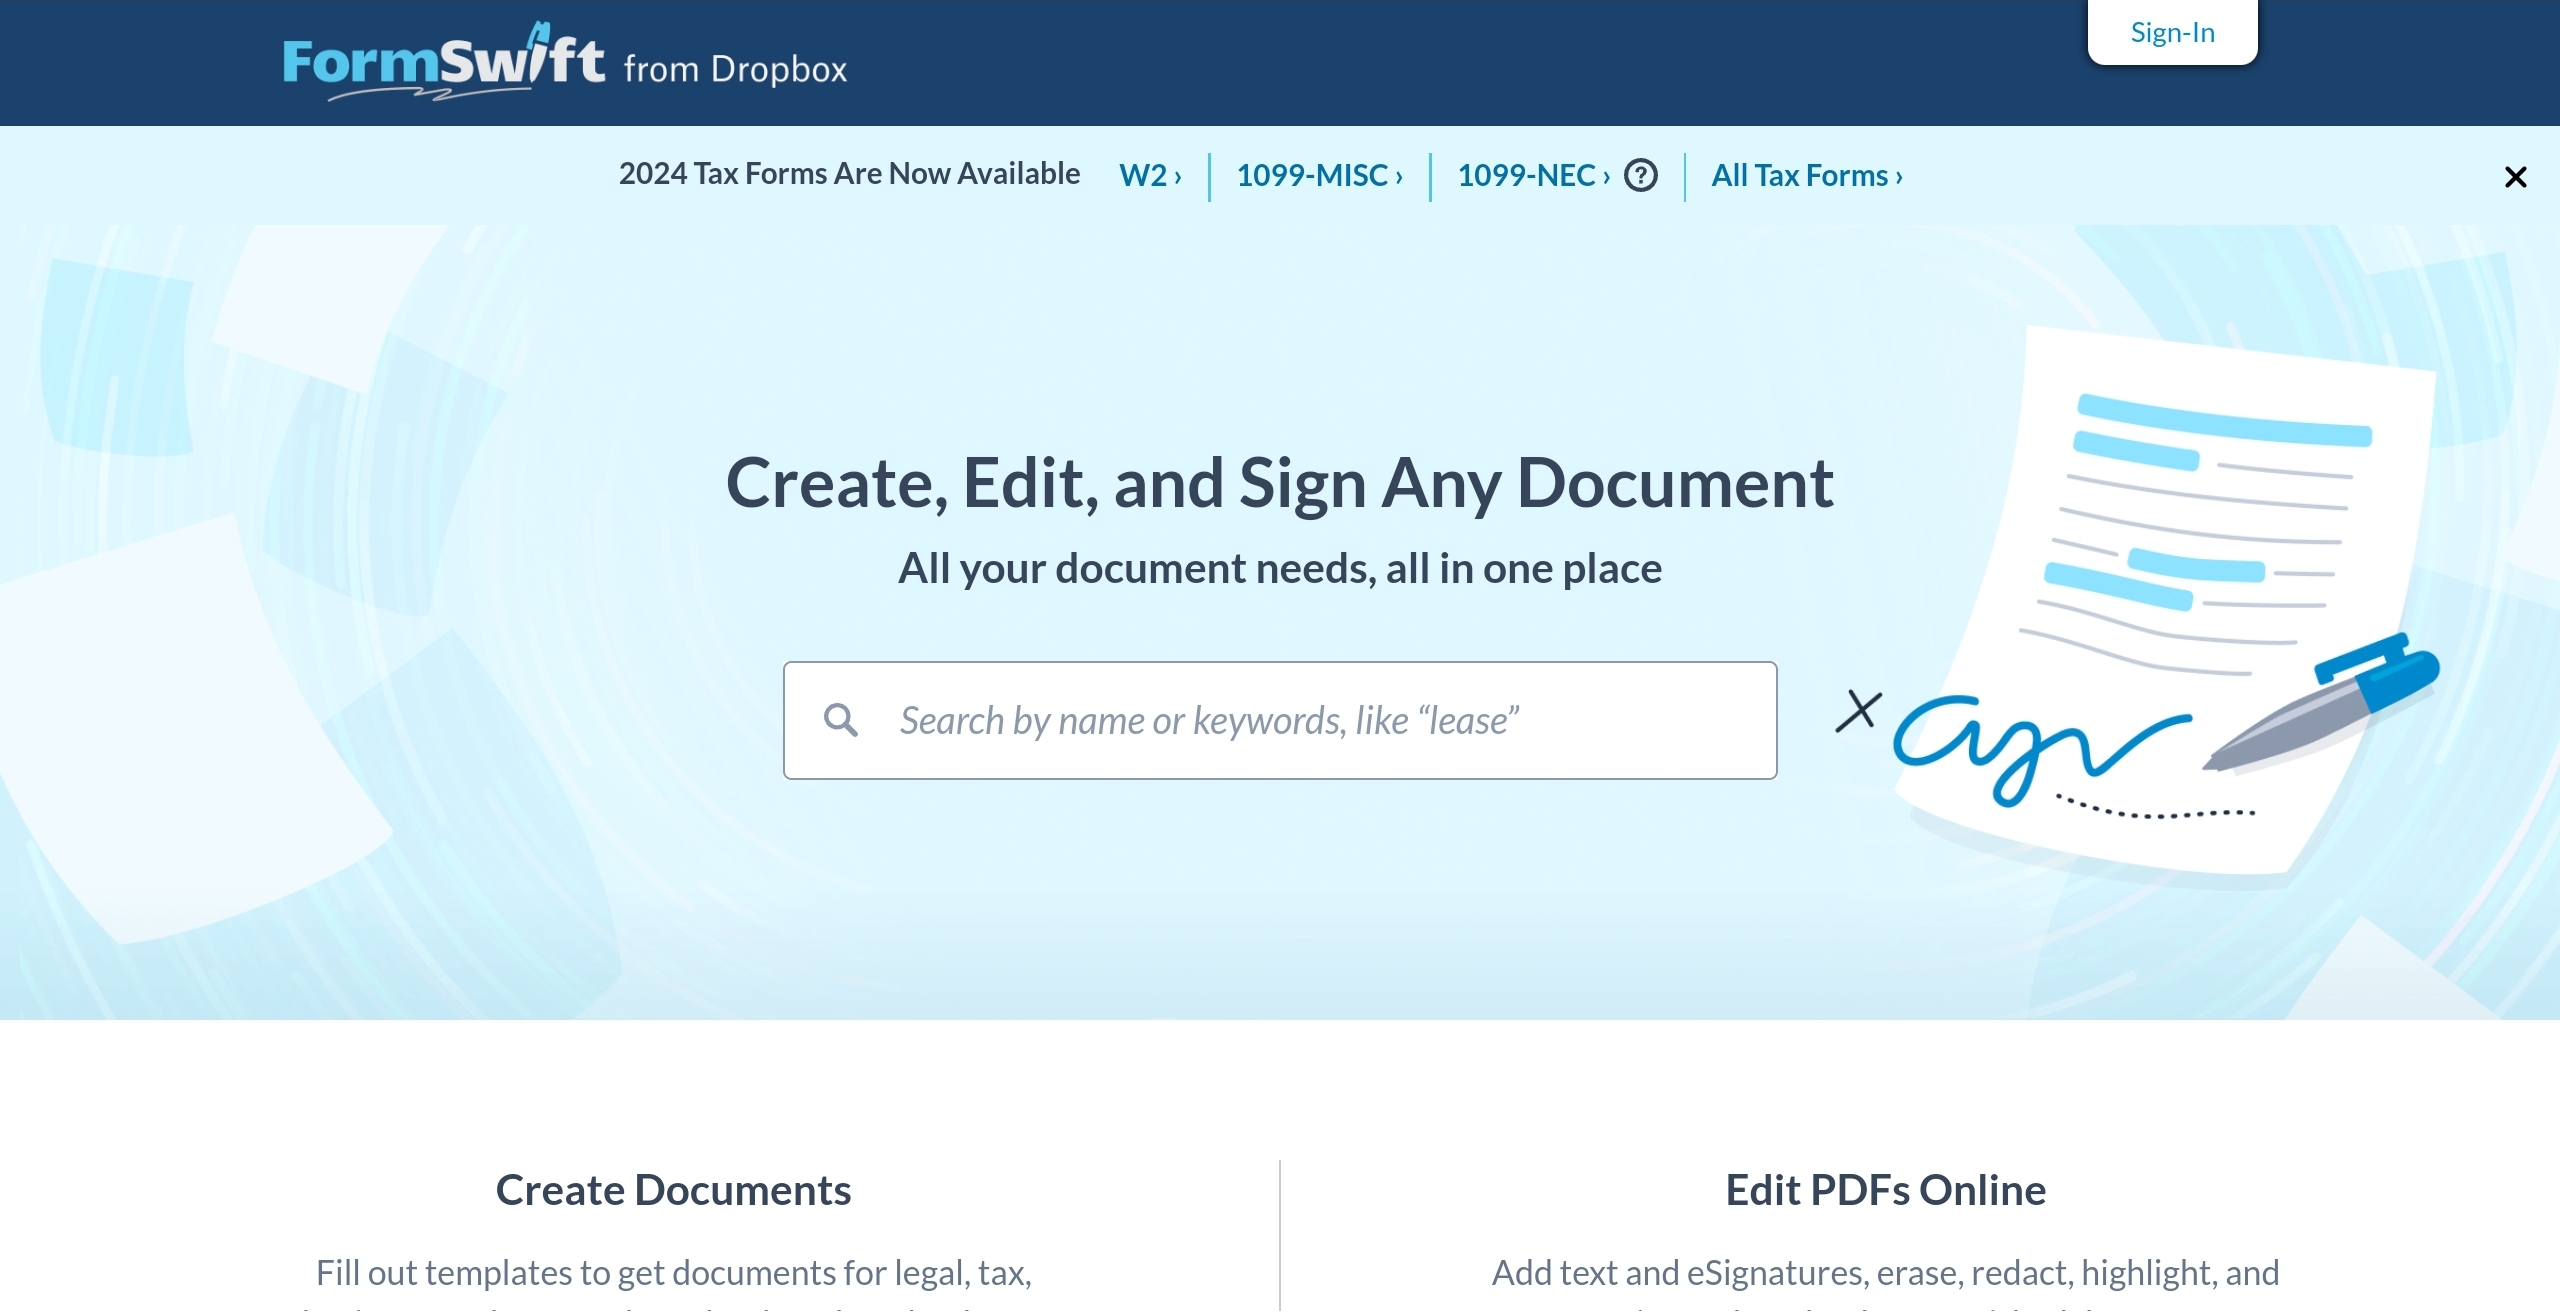Click the FormSwift logo in header
Image resolution: width=2560 pixels, height=1312 pixels.
(x=443, y=62)
